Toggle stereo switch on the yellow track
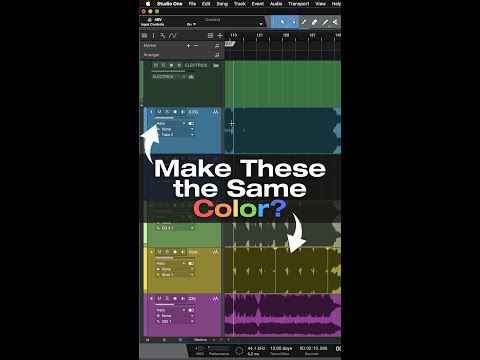Image resolution: width=480 pixels, height=360 pixels. point(191,263)
